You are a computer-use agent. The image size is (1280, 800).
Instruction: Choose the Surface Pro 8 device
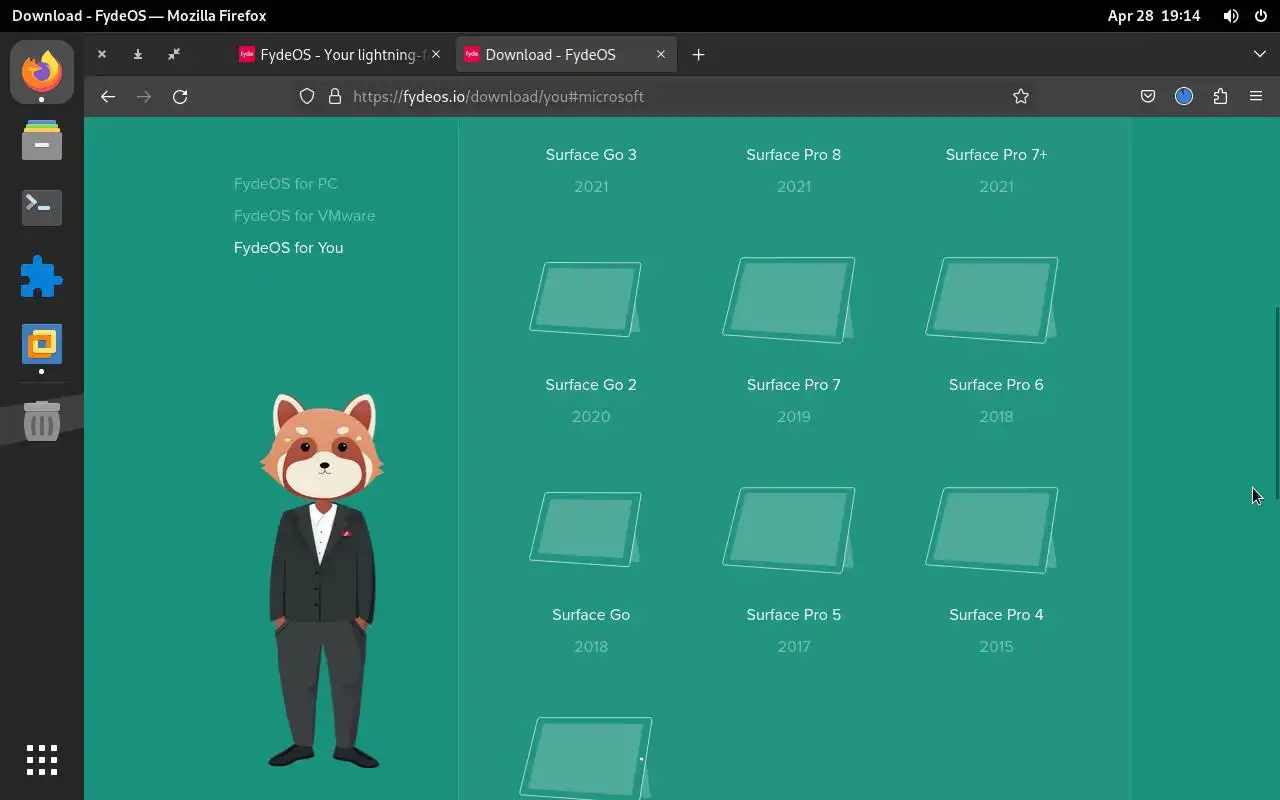[794, 154]
